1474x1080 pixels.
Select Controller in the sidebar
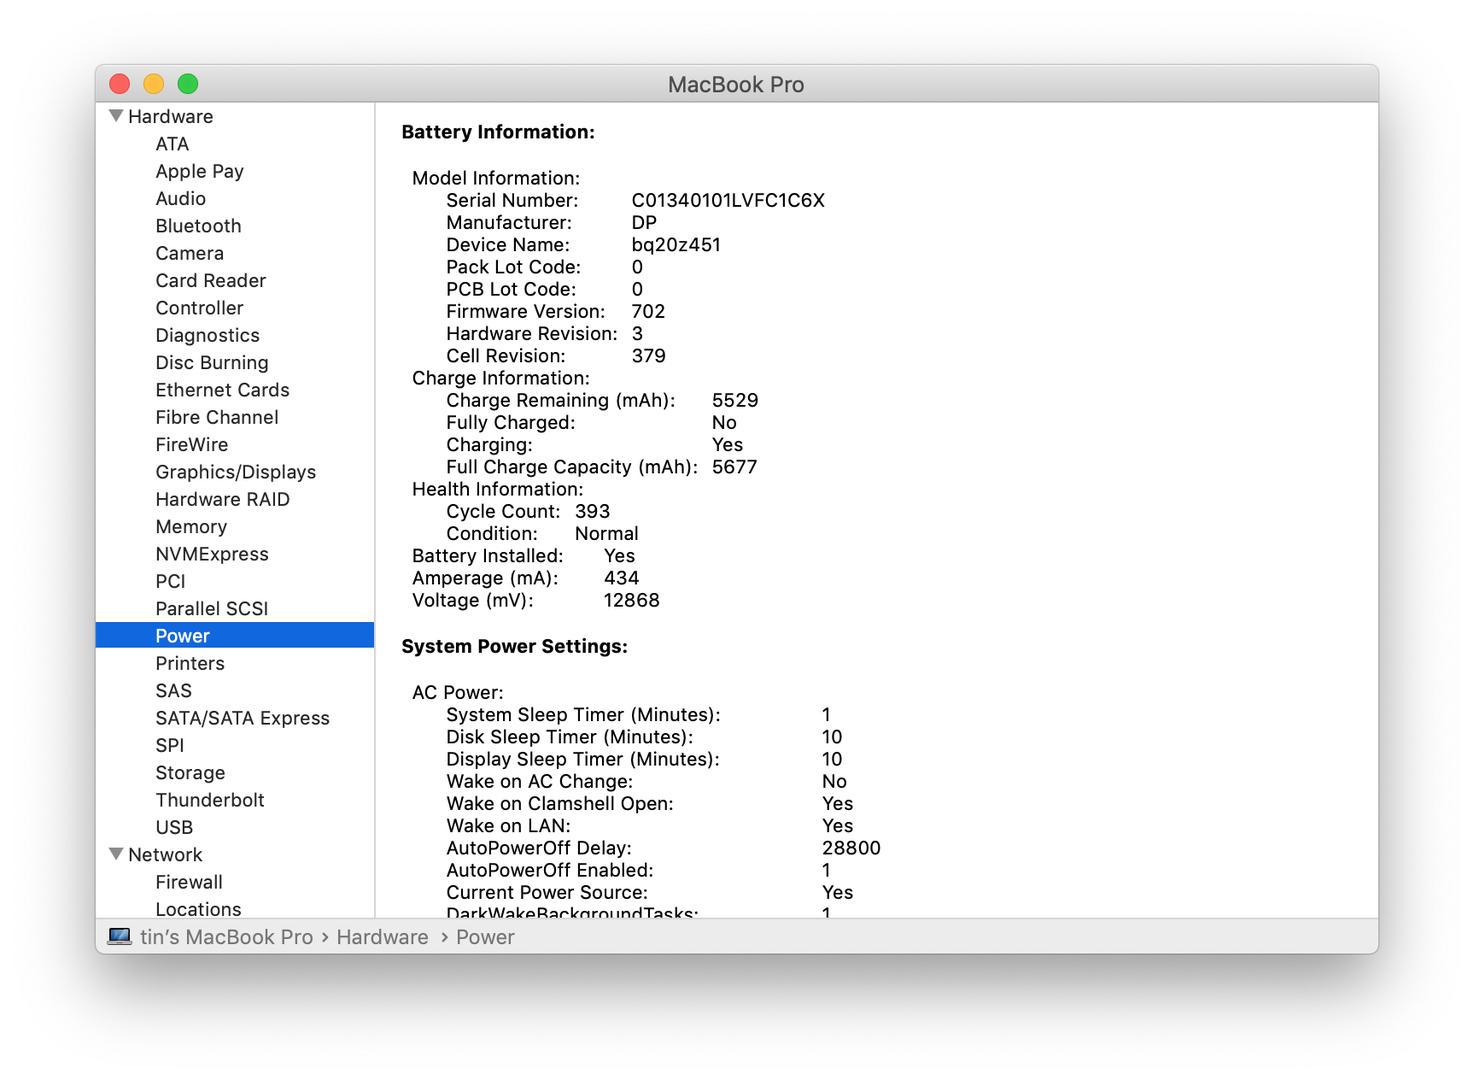click(199, 308)
